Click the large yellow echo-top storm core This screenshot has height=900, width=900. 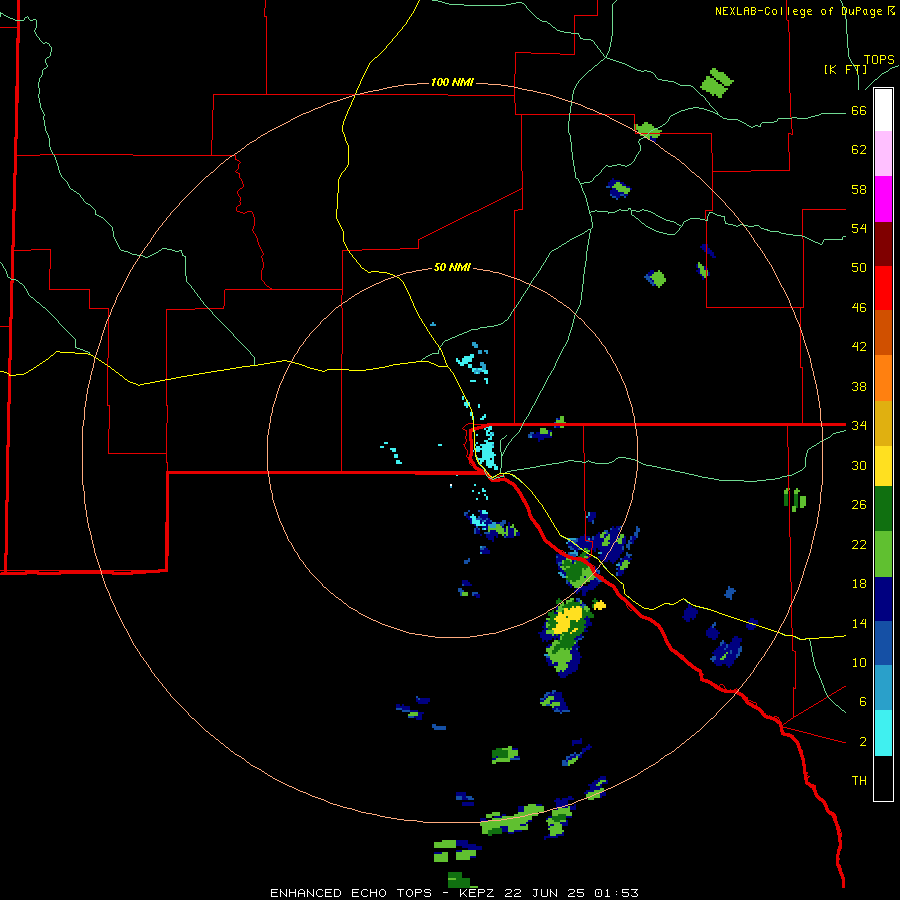tap(568, 620)
